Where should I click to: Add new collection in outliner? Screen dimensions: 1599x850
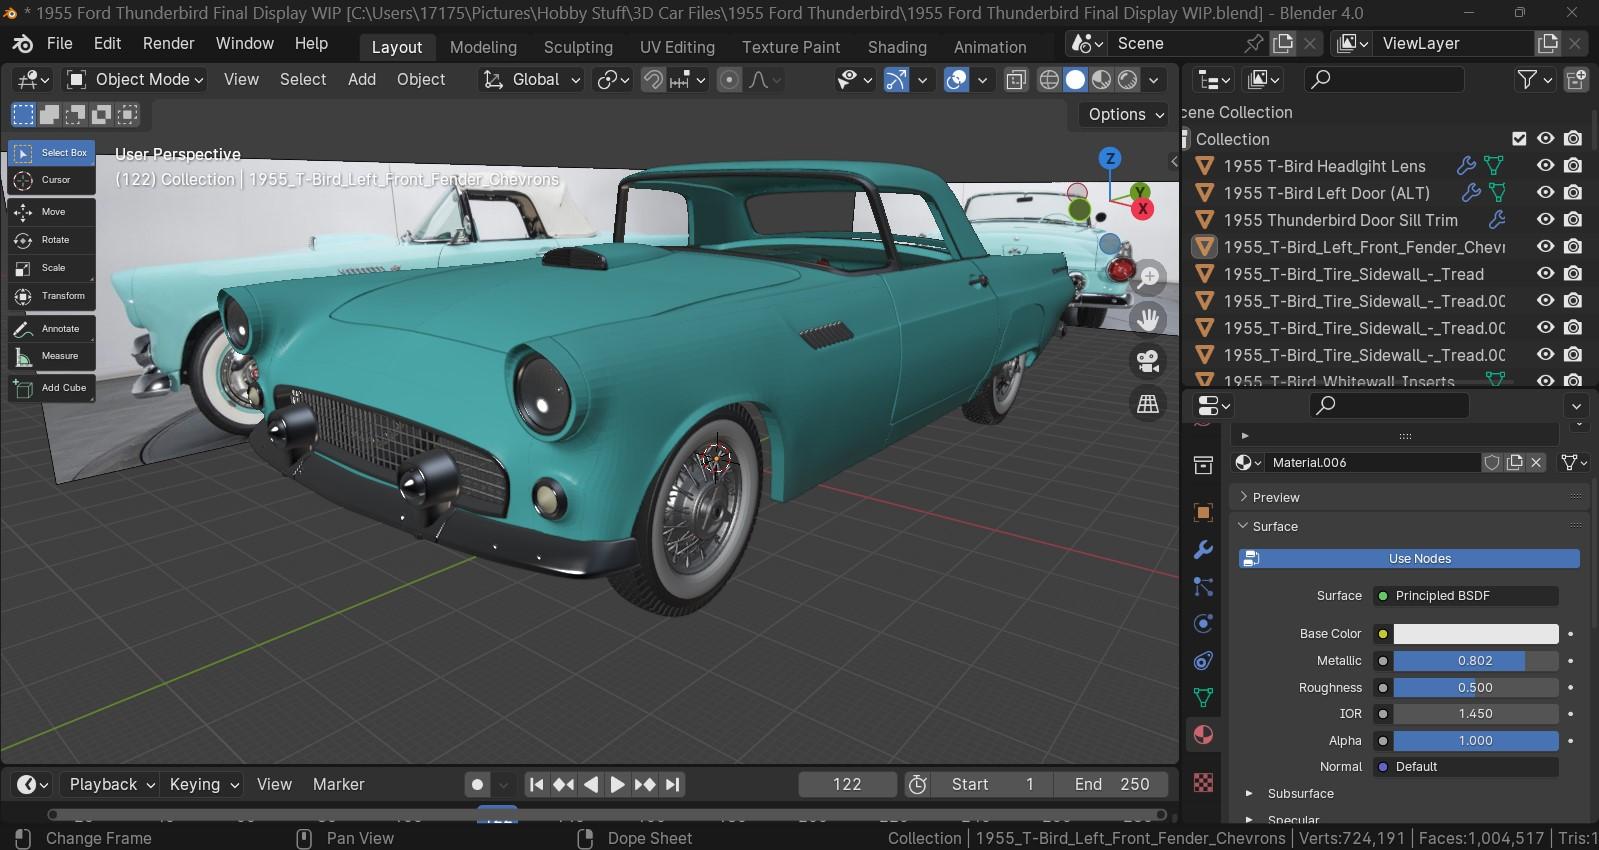(x=1576, y=79)
